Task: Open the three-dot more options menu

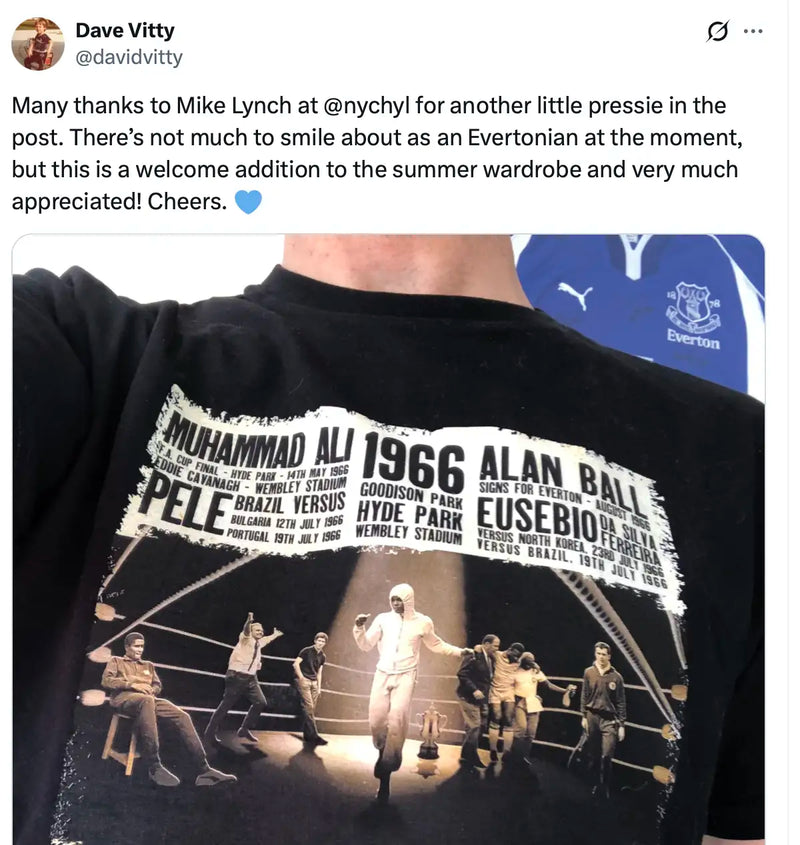Action: 753,31
